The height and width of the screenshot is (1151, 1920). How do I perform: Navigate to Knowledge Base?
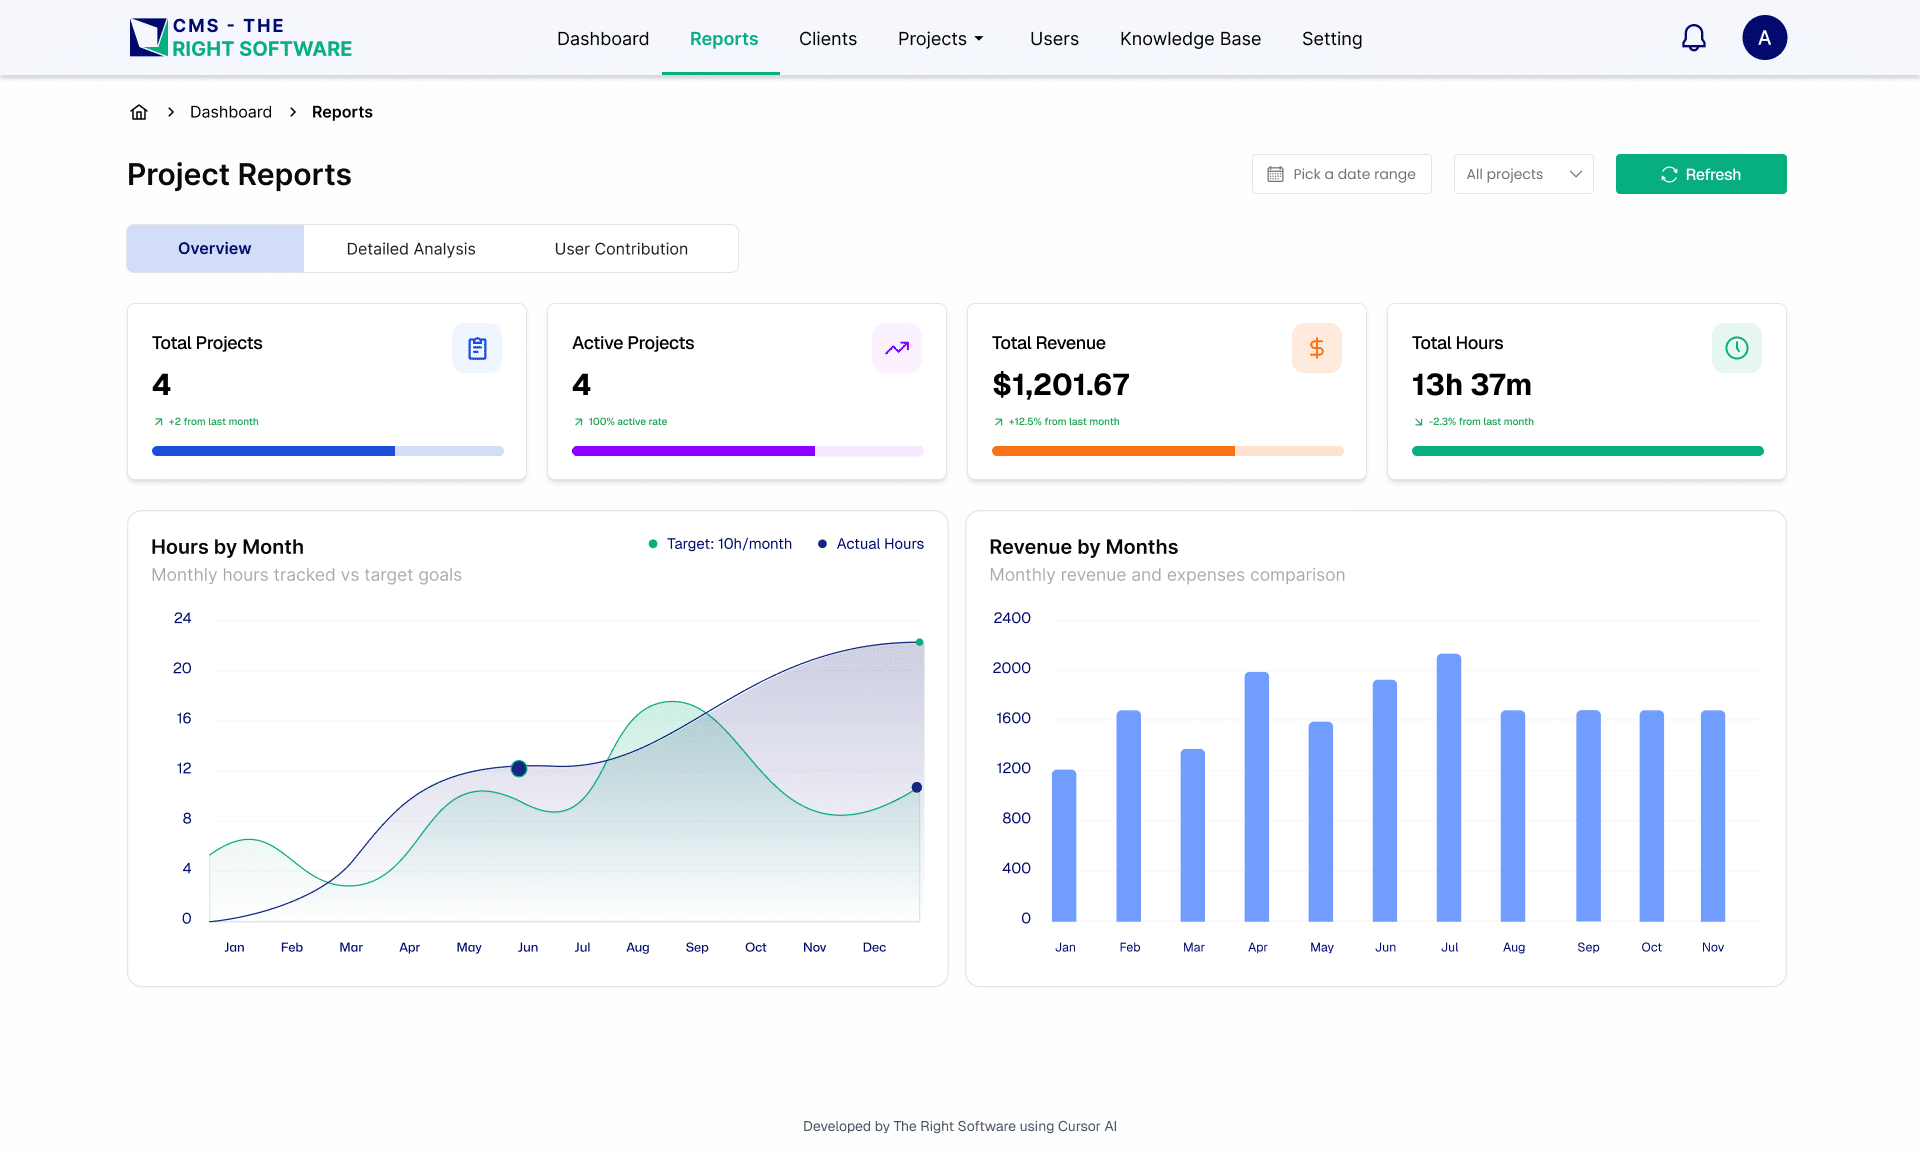coord(1190,38)
